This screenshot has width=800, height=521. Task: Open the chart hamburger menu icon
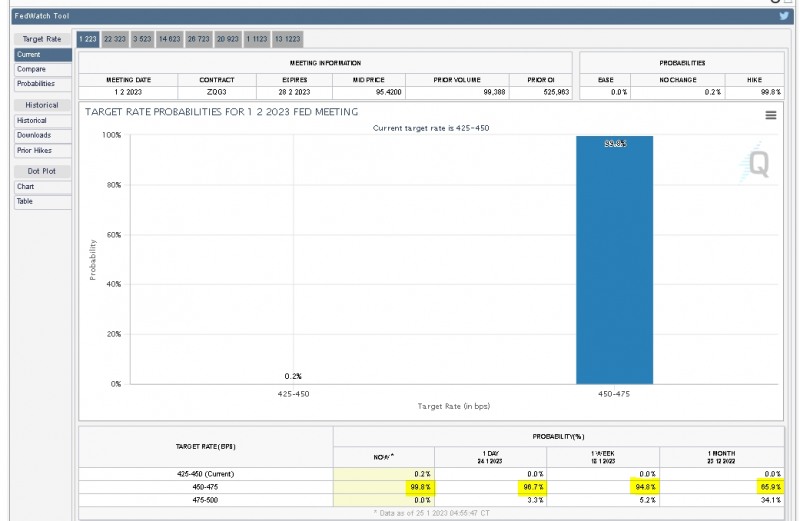(x=771, y=115)
